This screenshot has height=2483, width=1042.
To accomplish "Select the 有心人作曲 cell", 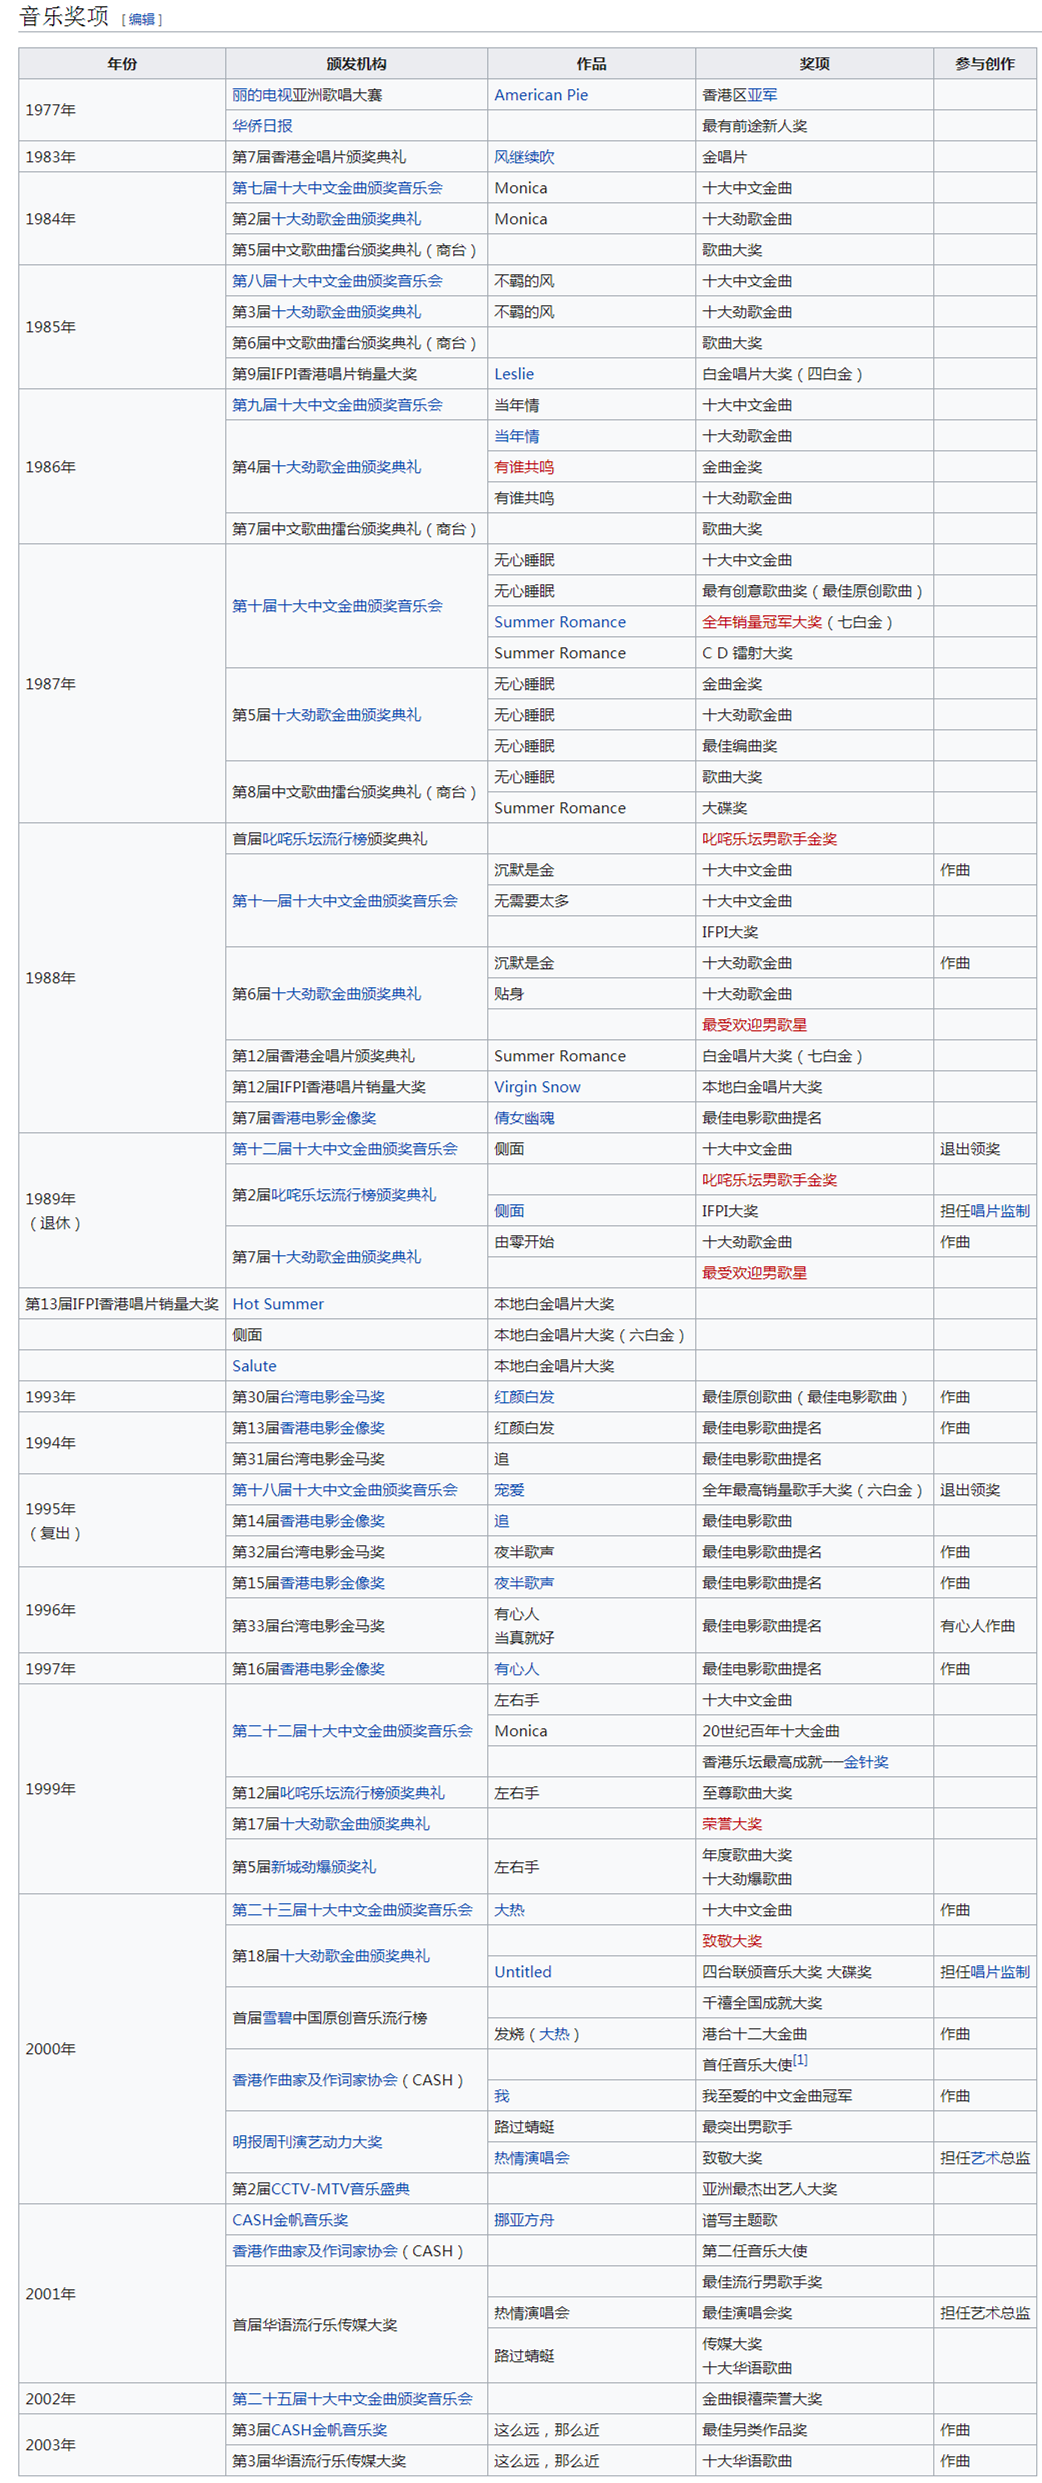I will click(x=984, y=1626).
